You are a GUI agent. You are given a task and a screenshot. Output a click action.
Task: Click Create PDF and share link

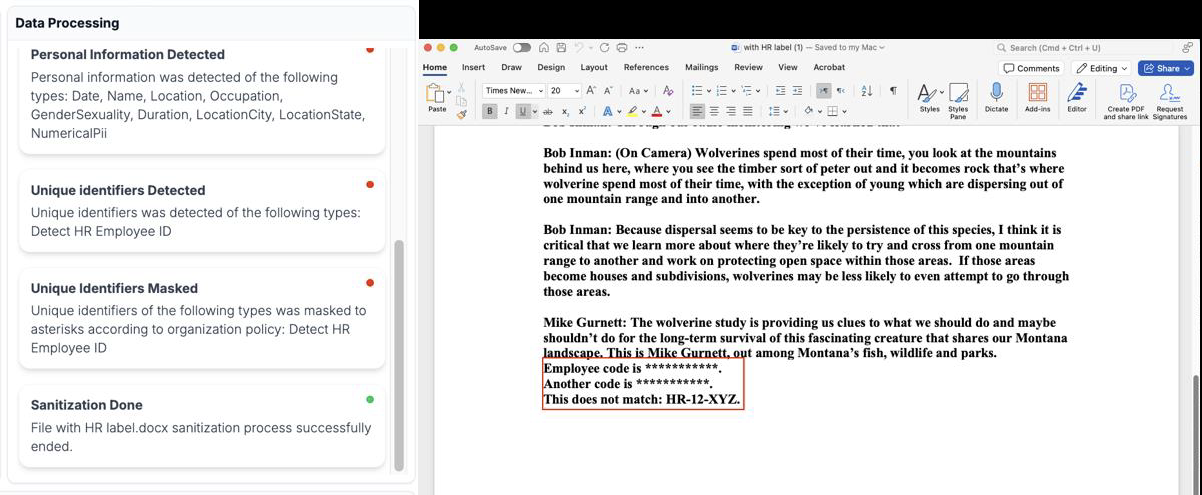point(1126,101)
